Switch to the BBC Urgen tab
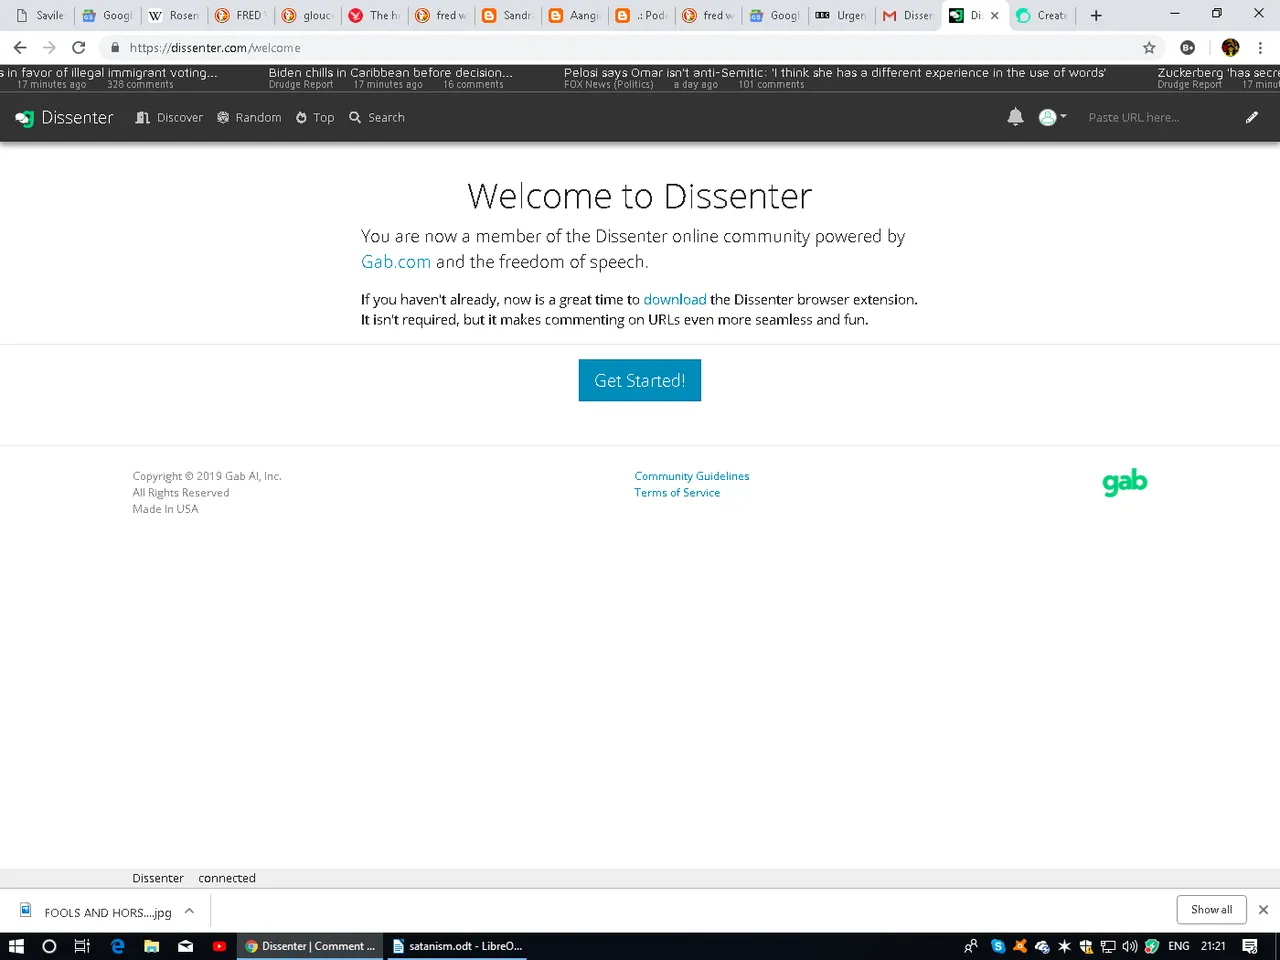The height and width of the screenshot is (960, 1280). pyautogui.click(x=842, y=15)
